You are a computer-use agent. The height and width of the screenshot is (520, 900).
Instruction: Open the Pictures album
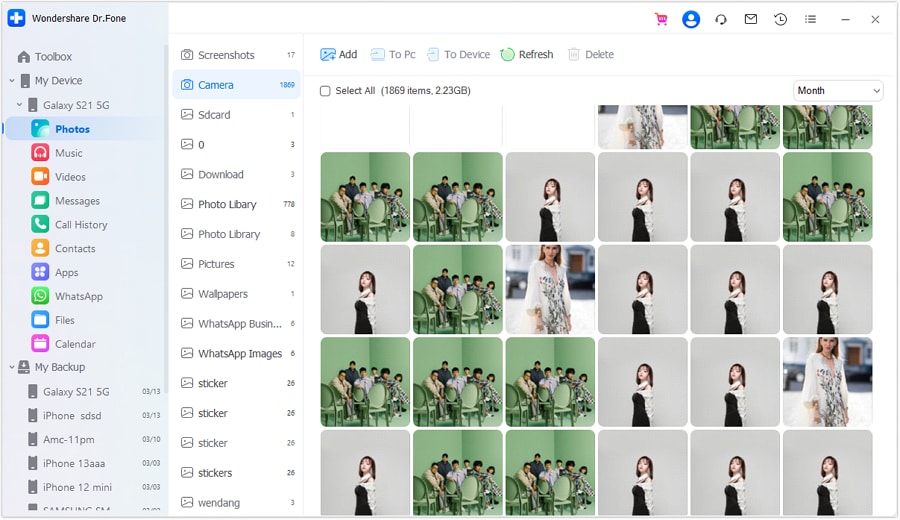237,264
